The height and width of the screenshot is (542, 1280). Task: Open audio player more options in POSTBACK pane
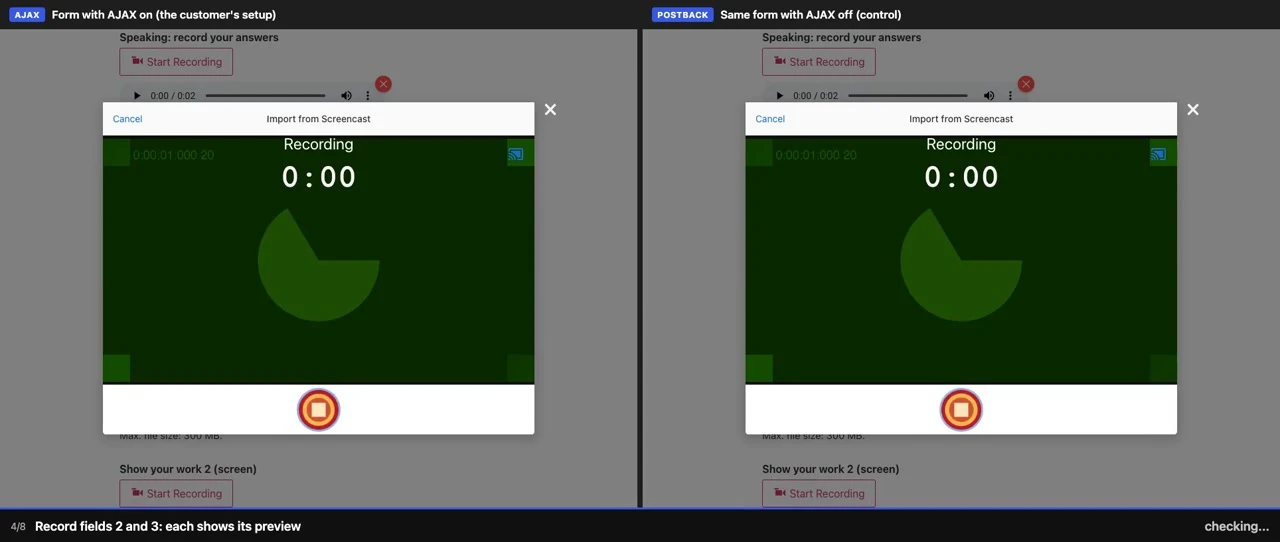[1010, 96]
